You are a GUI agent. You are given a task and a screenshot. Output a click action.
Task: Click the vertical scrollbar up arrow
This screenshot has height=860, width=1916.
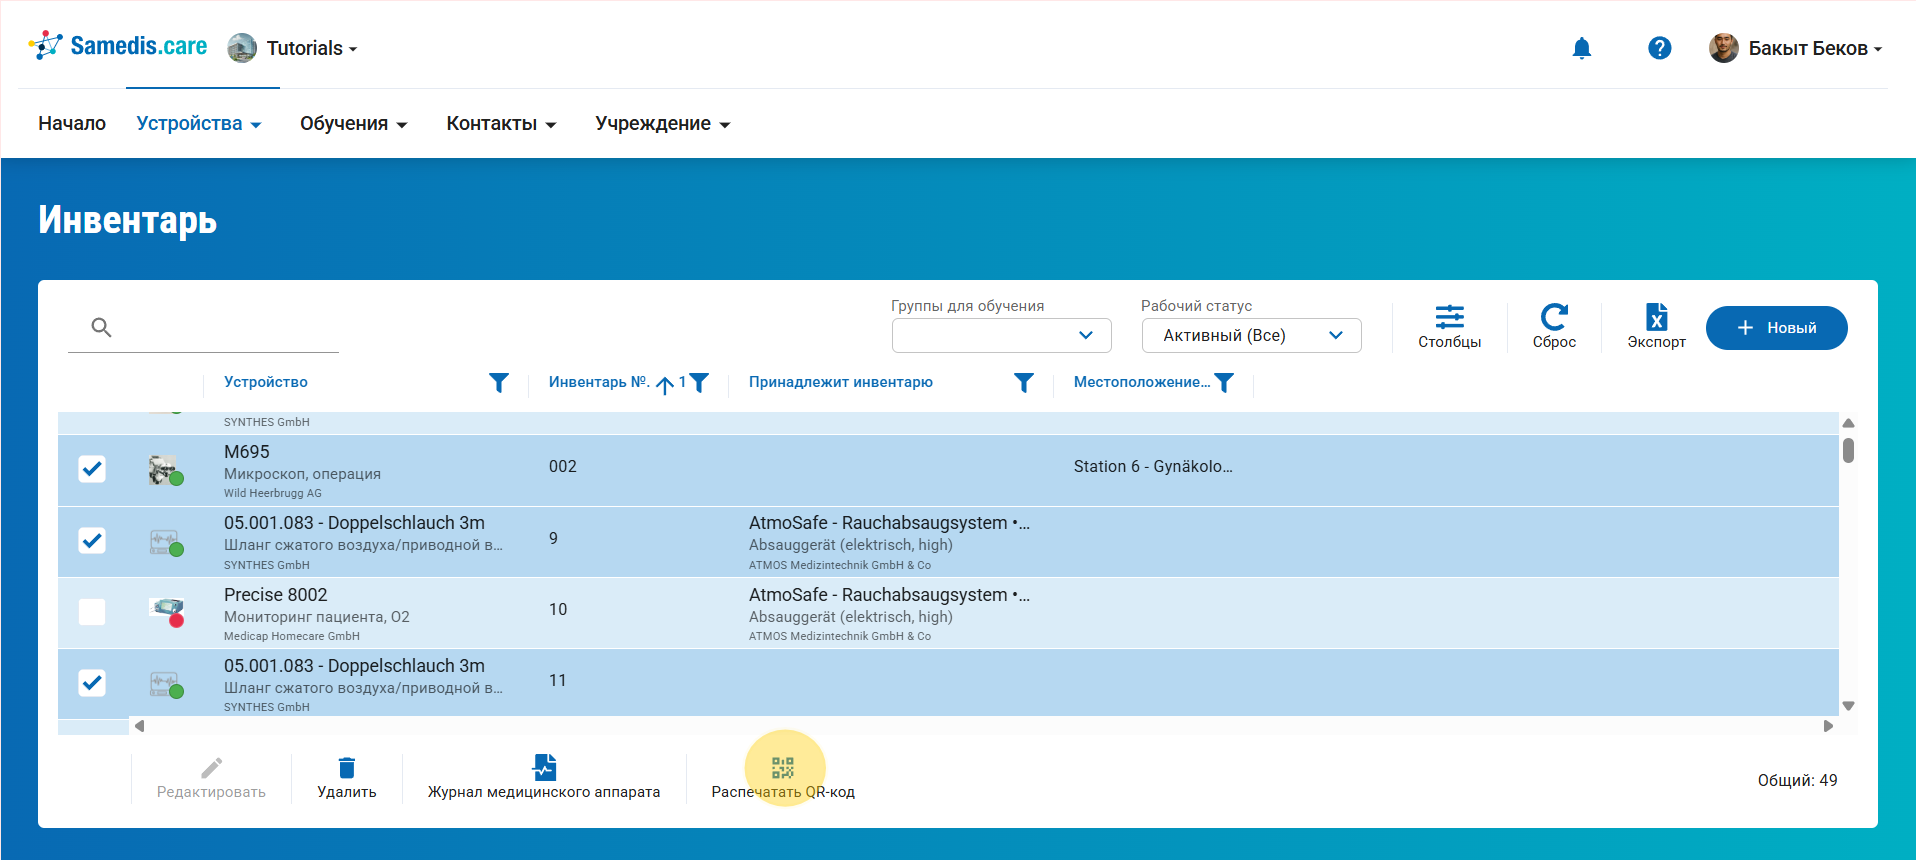[x=1848, y=423]
